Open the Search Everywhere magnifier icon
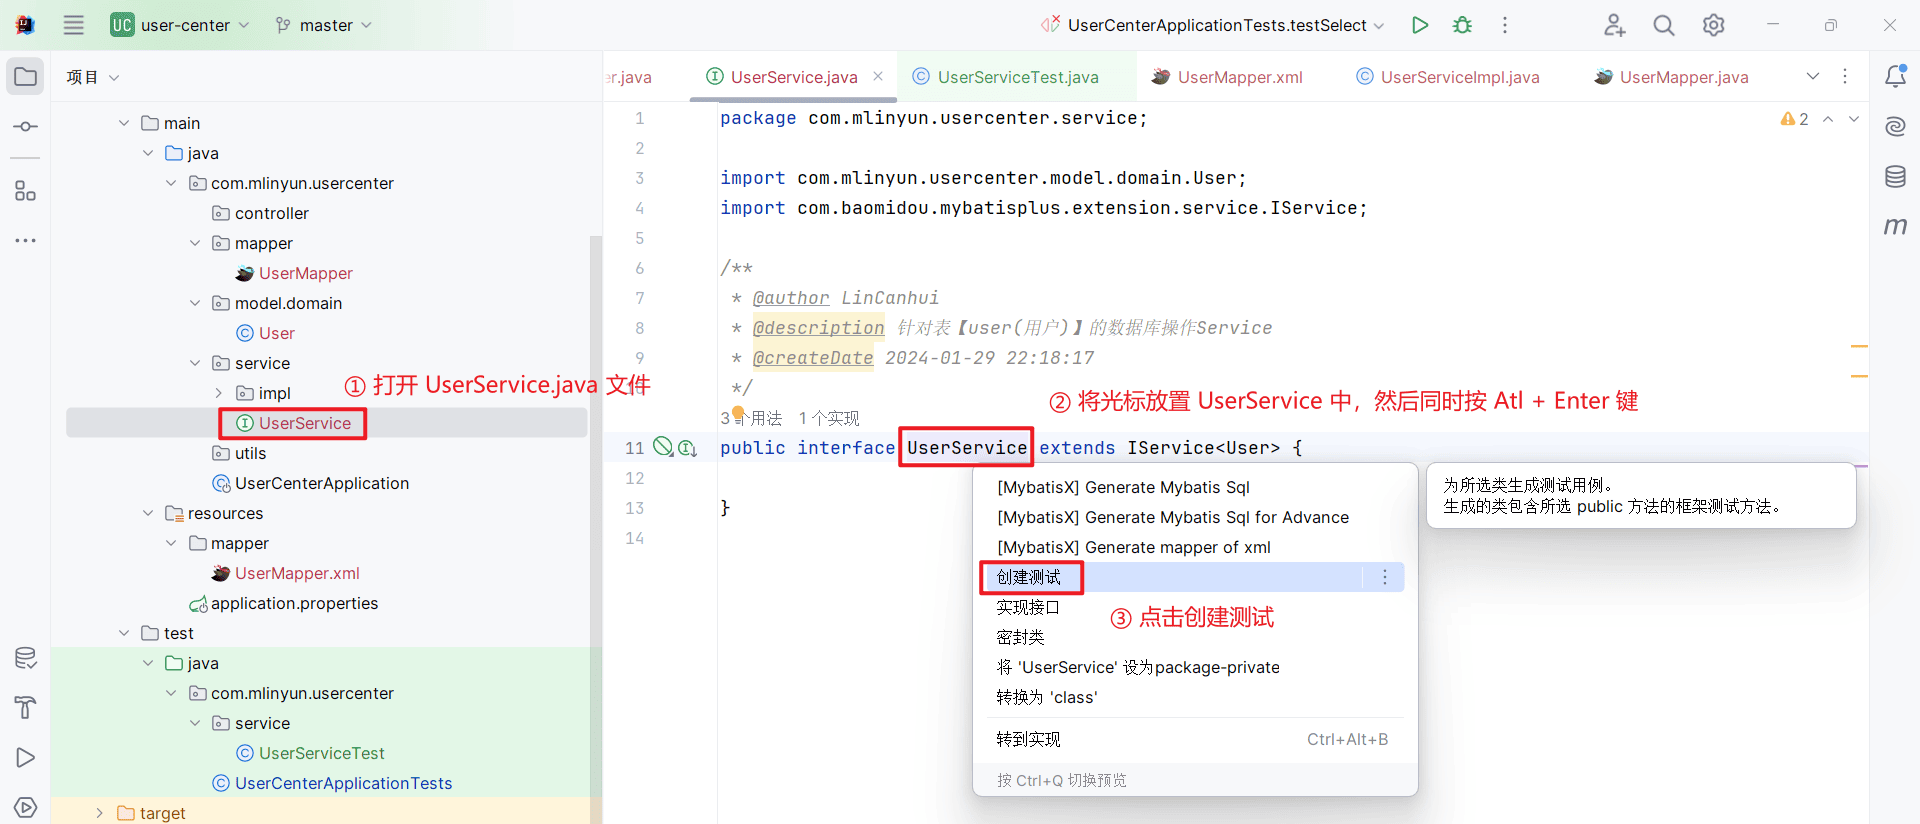The width and height of the screenshot is (1920, 824). 1663,25
